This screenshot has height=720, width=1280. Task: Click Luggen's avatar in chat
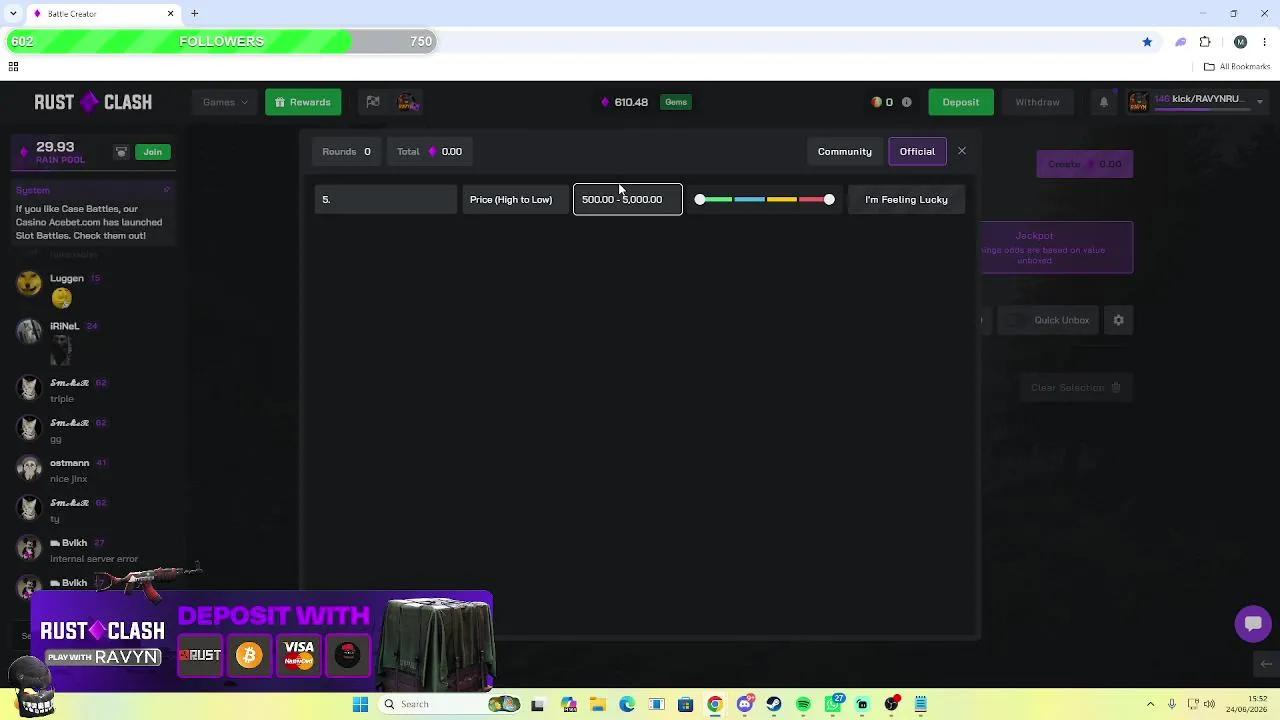pos(29,284)
